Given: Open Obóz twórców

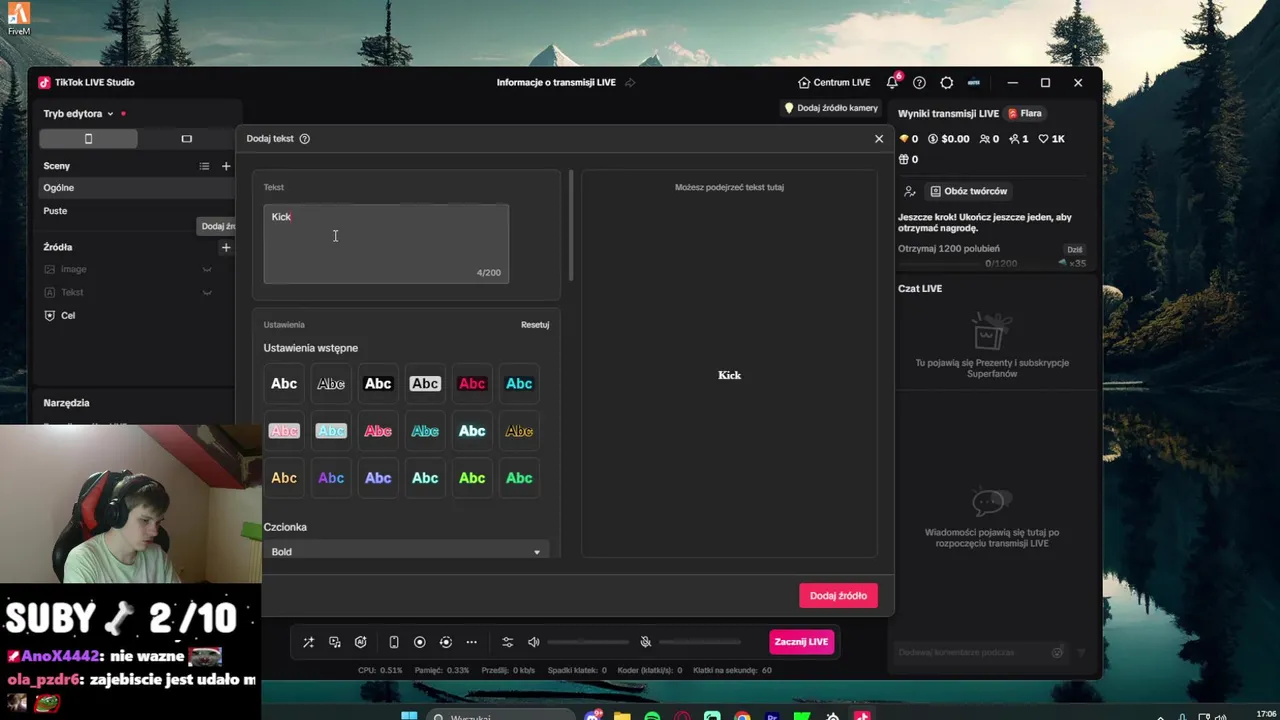Looking at the screenshot, I should [x=968, y=191].
